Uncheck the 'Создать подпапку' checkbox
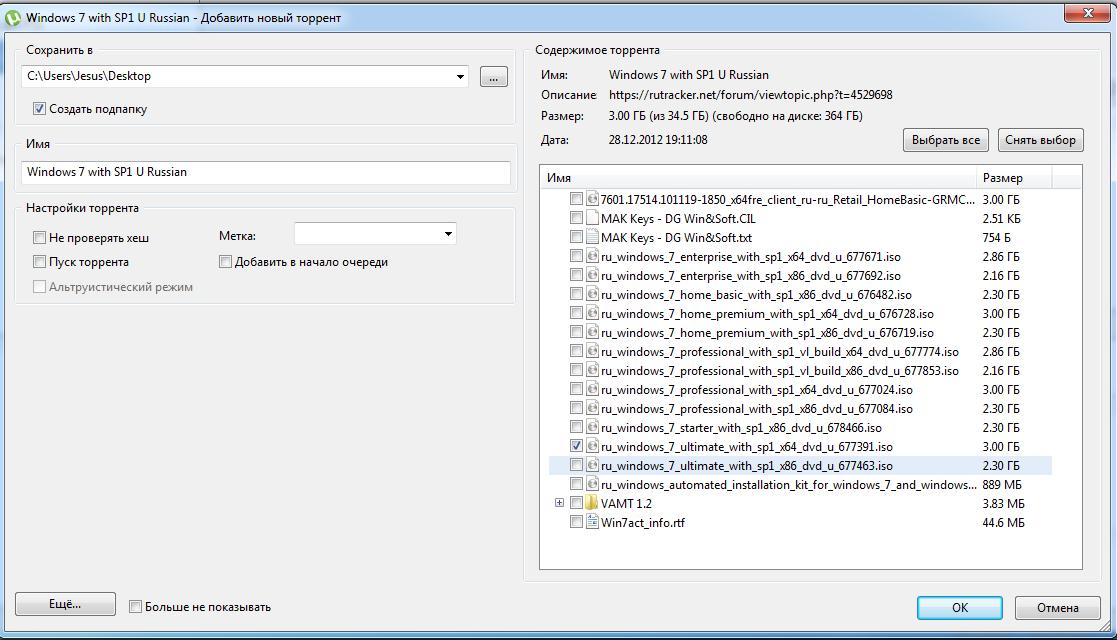This screenshot has height=640, width=1117. [x=40, y=109]
